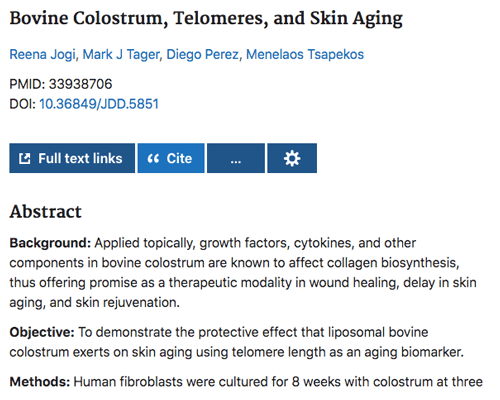The width and height of the screenshot is (500, 400).
Task: Select author Menelaos Tsapekos
Action: click(x=305, y=55)
